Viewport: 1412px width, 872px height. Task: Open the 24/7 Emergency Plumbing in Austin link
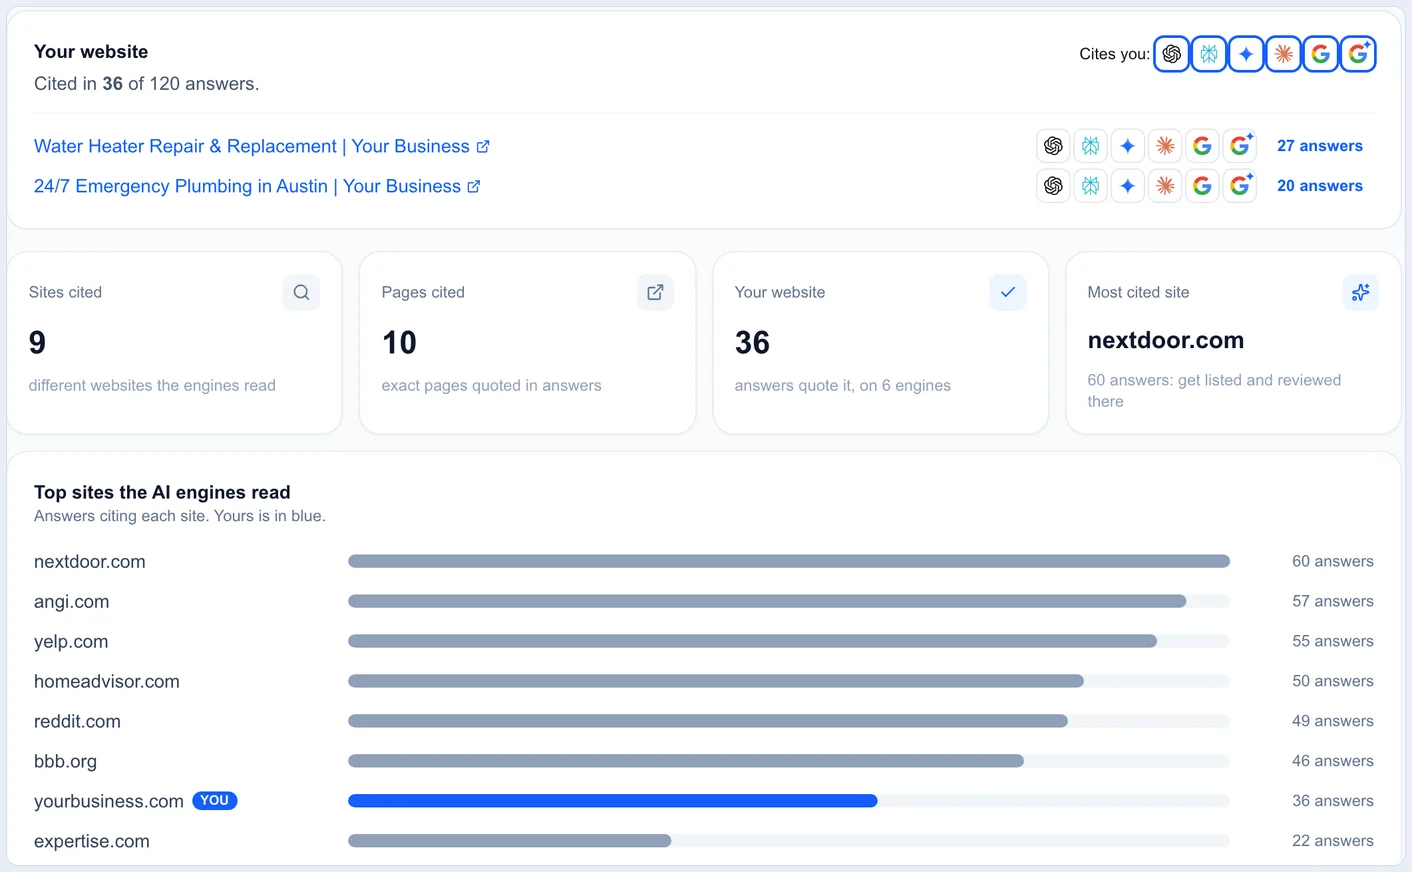tap(257, 186)
